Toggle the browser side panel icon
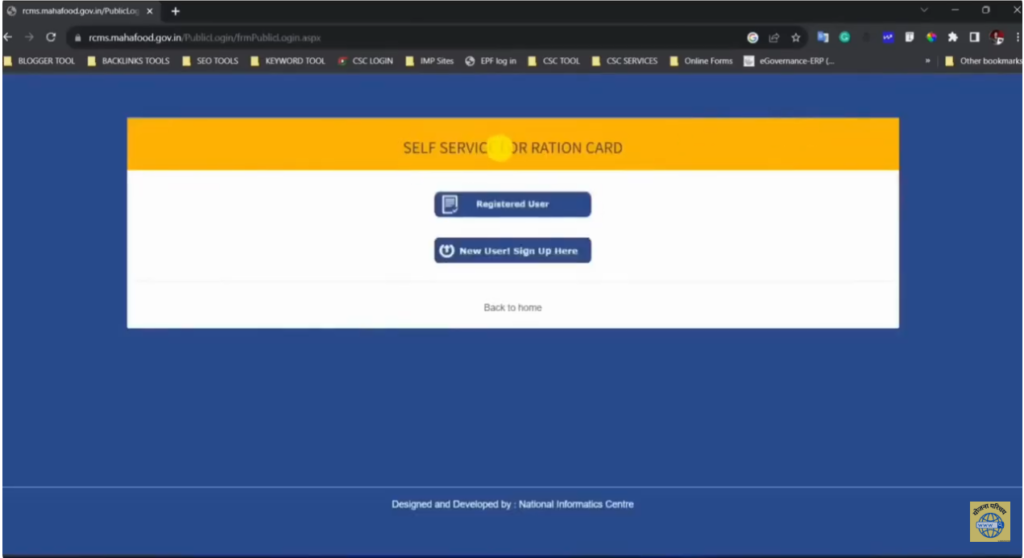1024x558 pixels. (974, 38)
